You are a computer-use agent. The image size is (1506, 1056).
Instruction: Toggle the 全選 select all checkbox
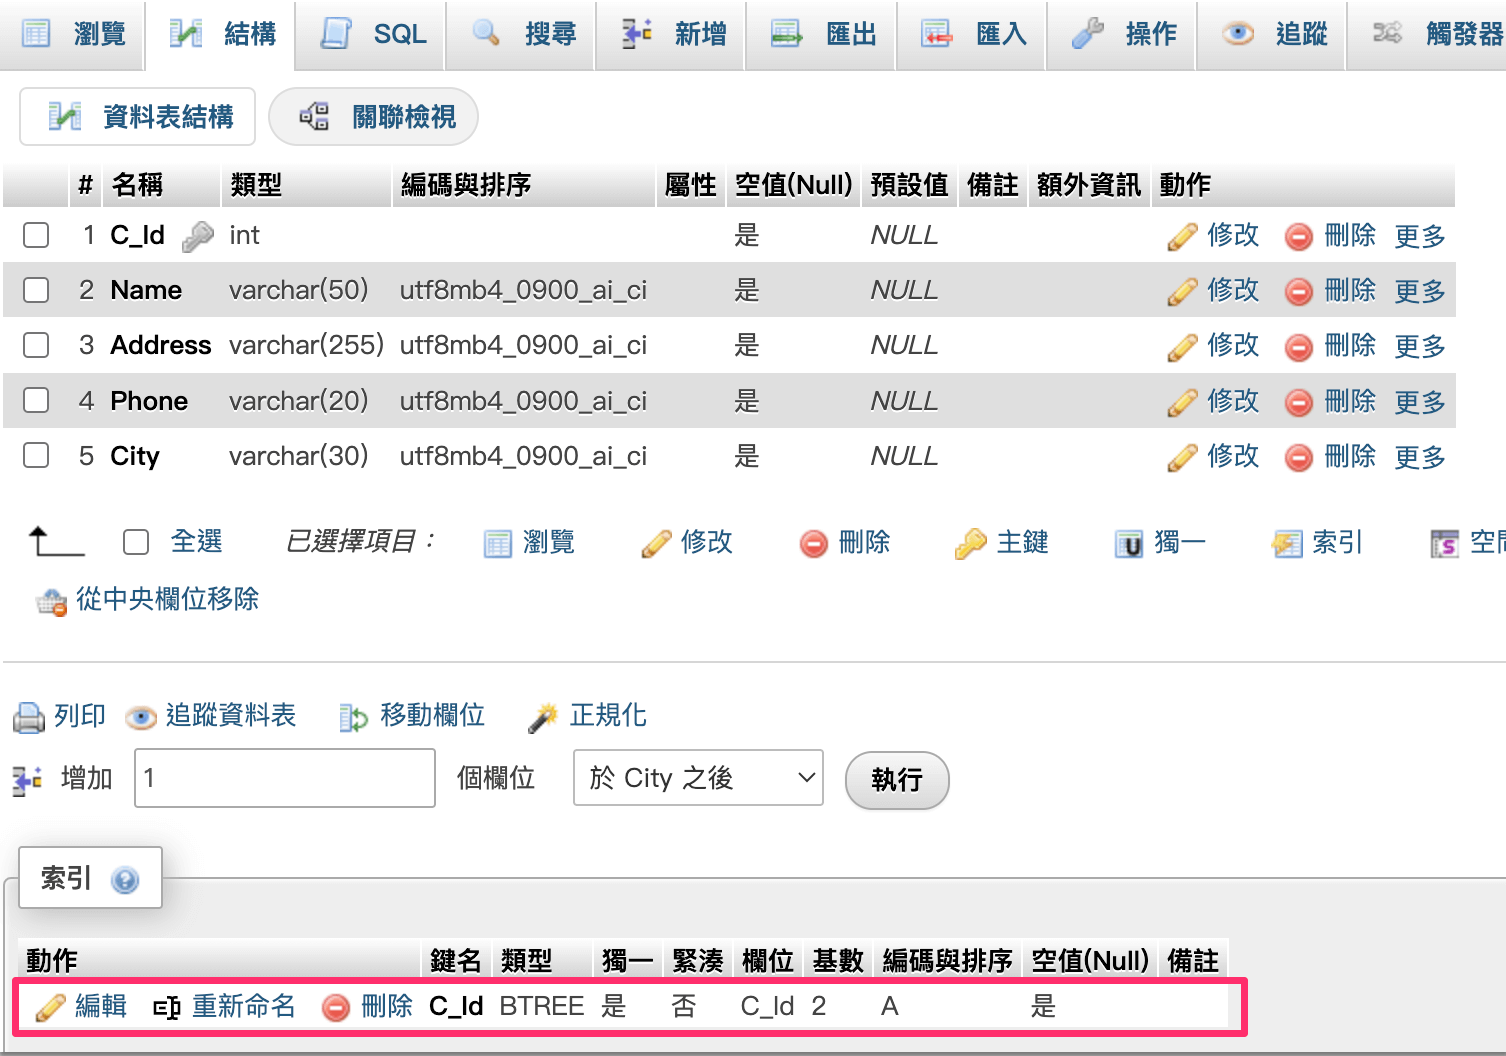pos(136,542)
